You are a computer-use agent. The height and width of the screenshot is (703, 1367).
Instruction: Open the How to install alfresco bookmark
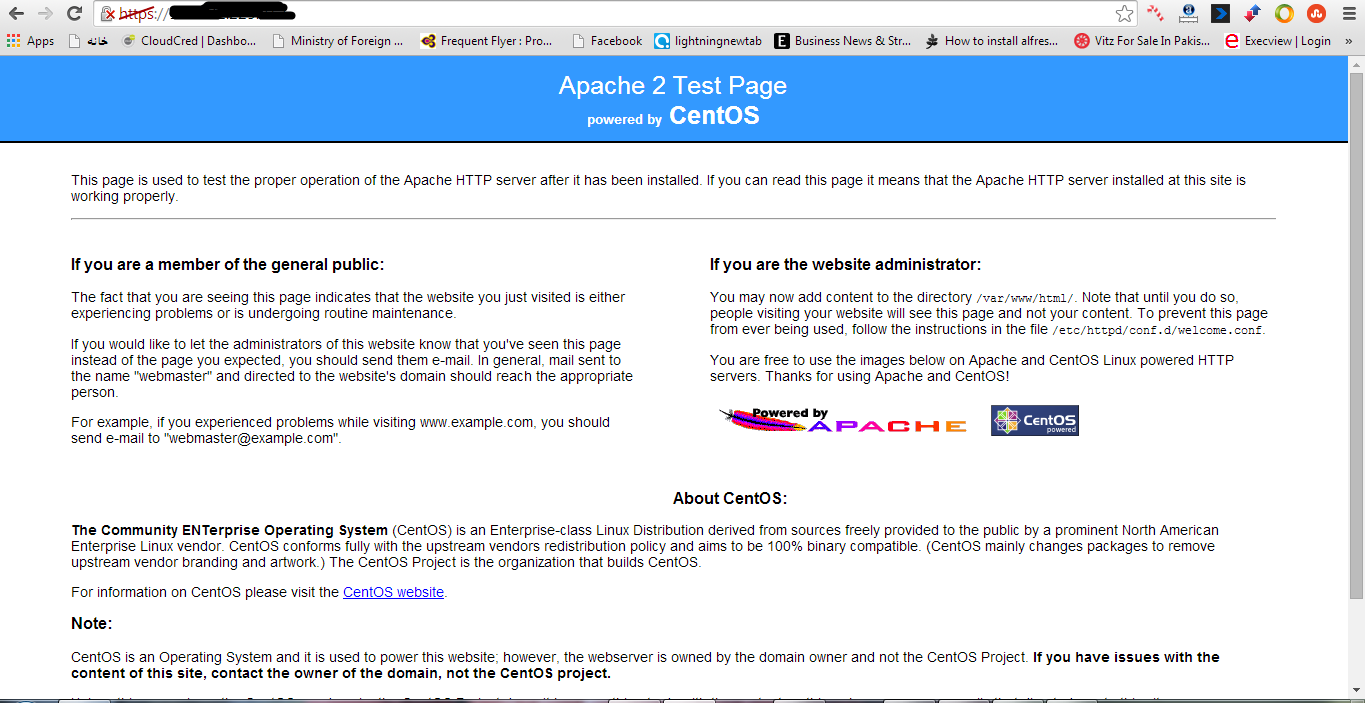(x=993, y=41)
